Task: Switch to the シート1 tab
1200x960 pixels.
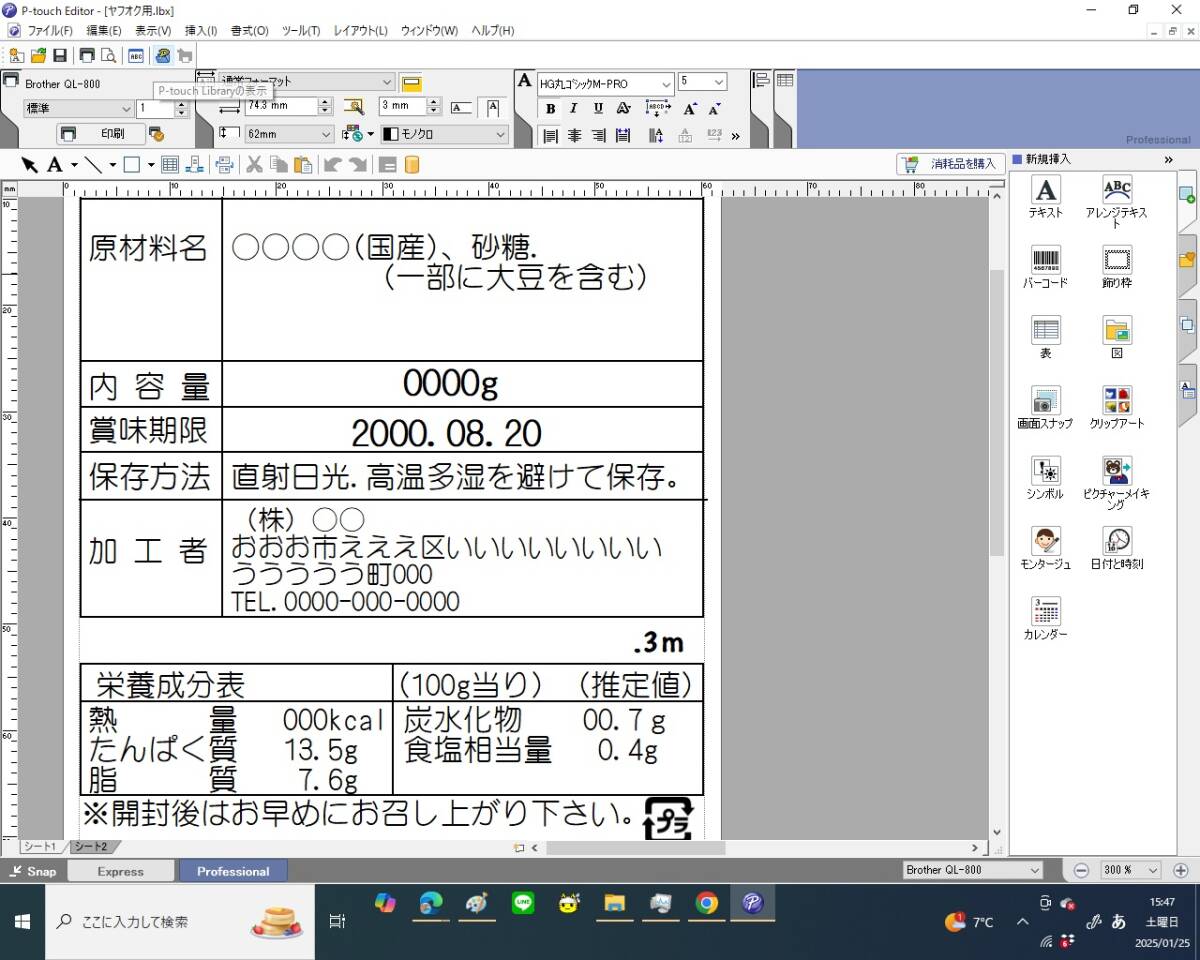Action: pos(41,847)
